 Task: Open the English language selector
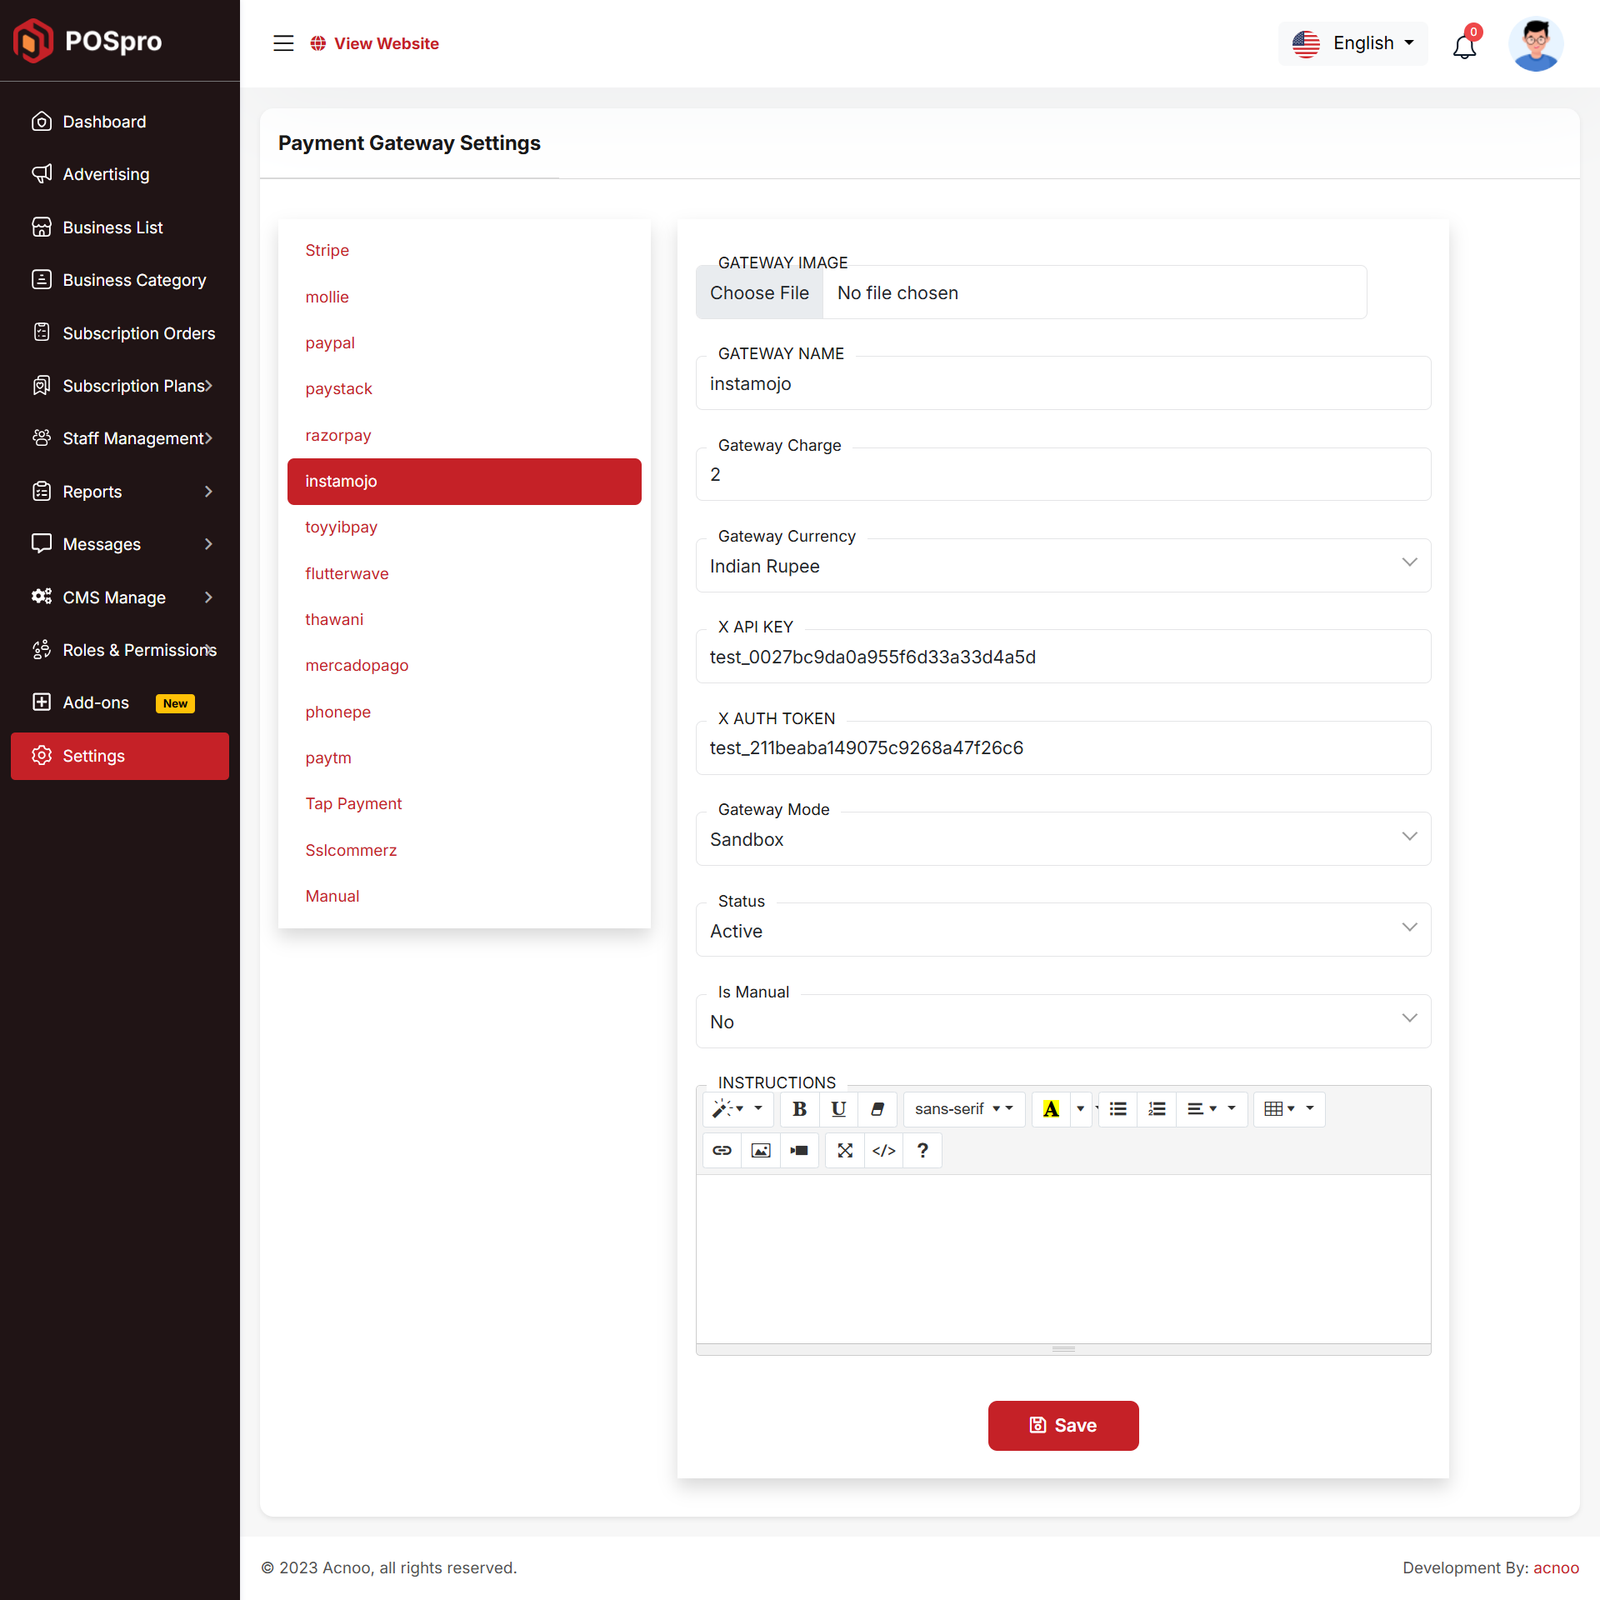pyautogui.click(x=1353, y=43)
